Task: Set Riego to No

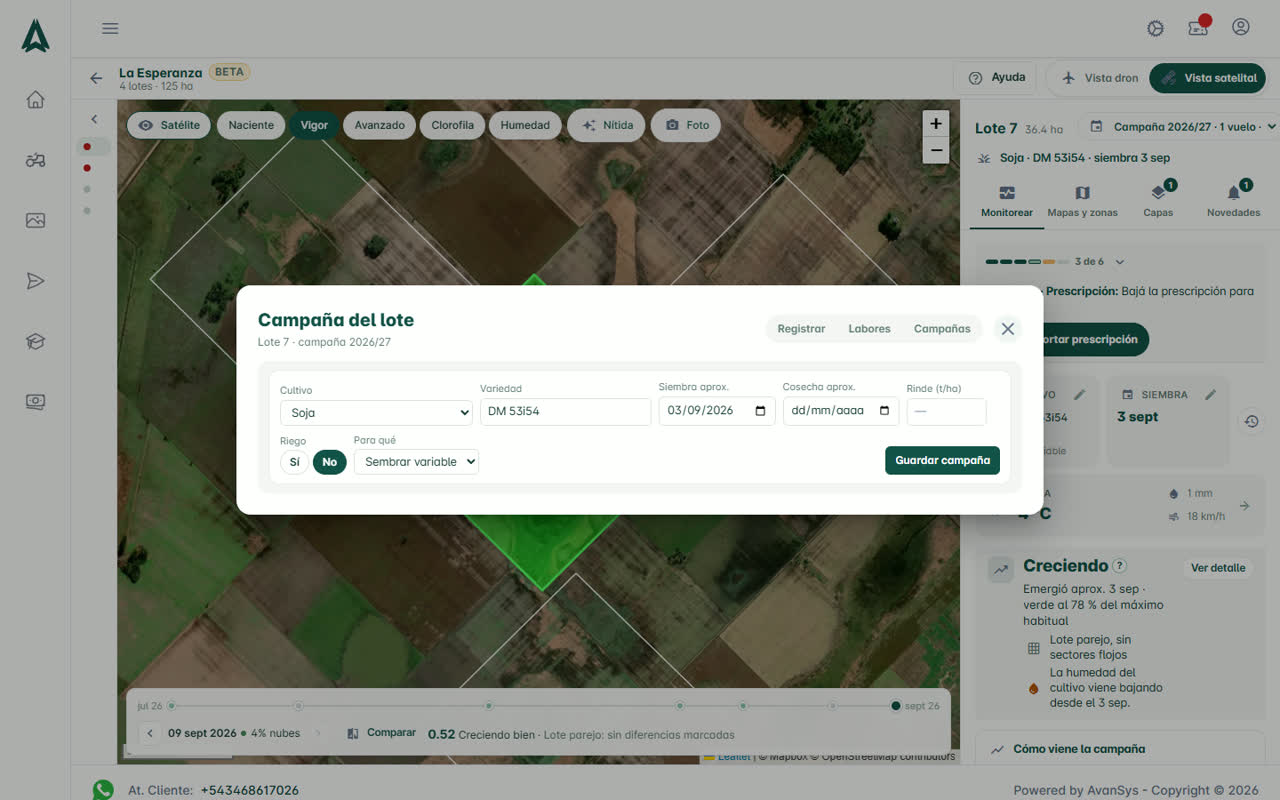Action: coord(329,462)
